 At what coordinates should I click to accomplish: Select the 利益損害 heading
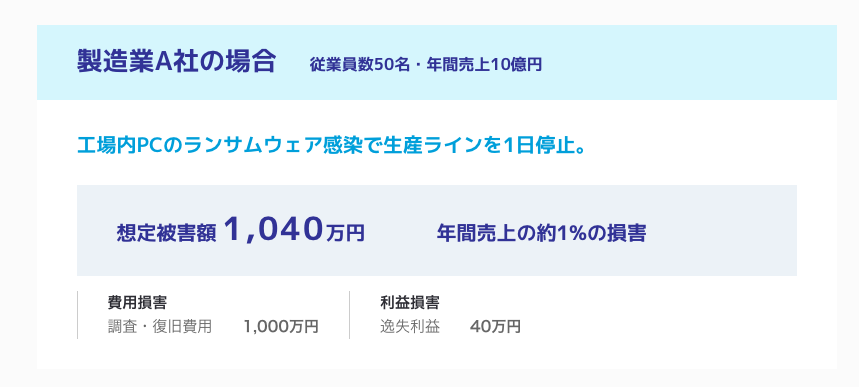click(x=410, y=303)
